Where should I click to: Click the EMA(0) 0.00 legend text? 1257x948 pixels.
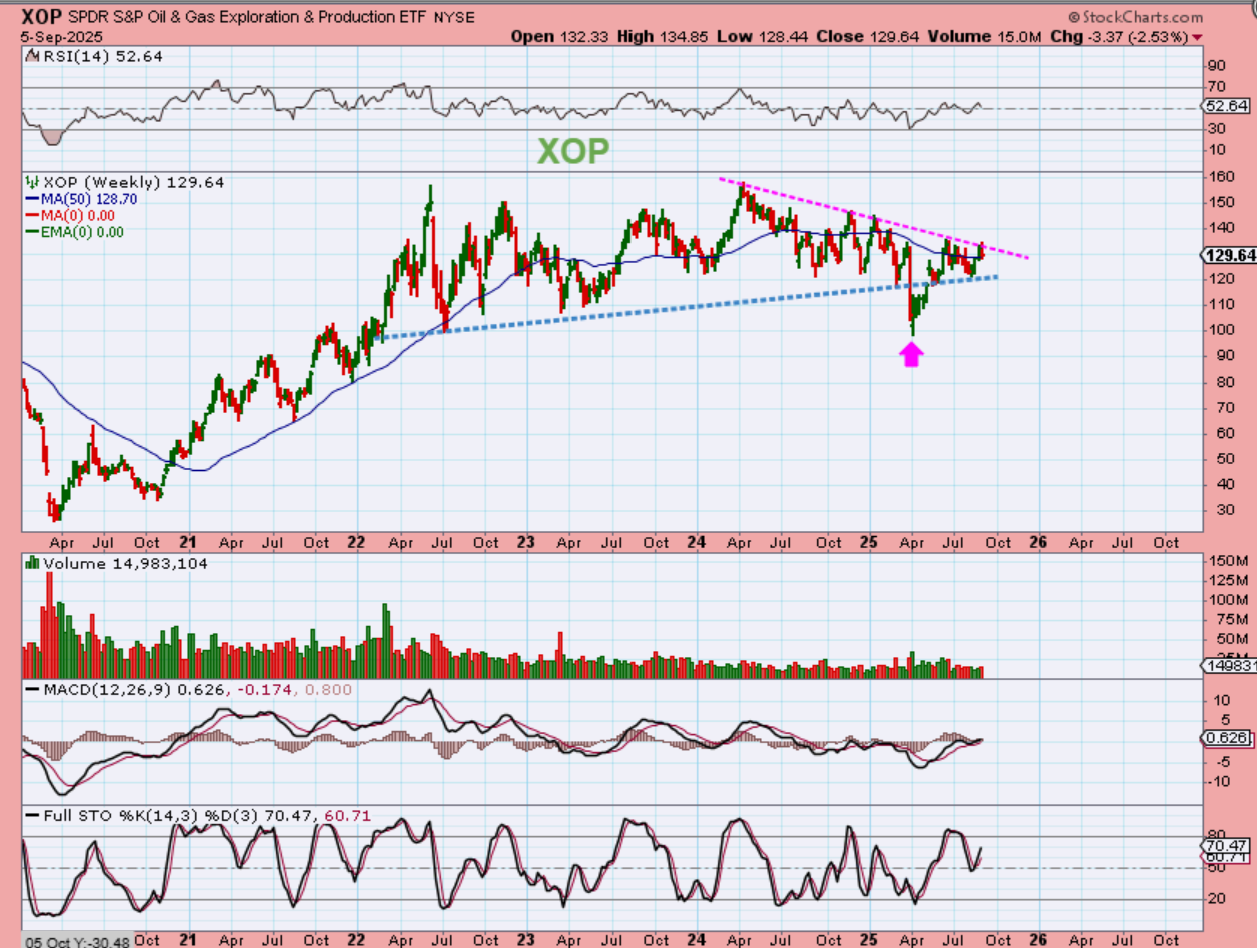[x=83, y=231]
